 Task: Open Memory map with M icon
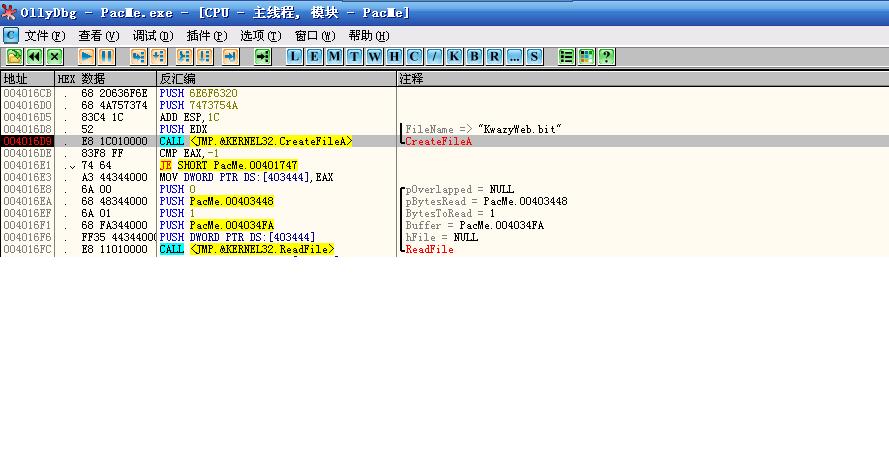pyautogui.click(x=335, y=56)
